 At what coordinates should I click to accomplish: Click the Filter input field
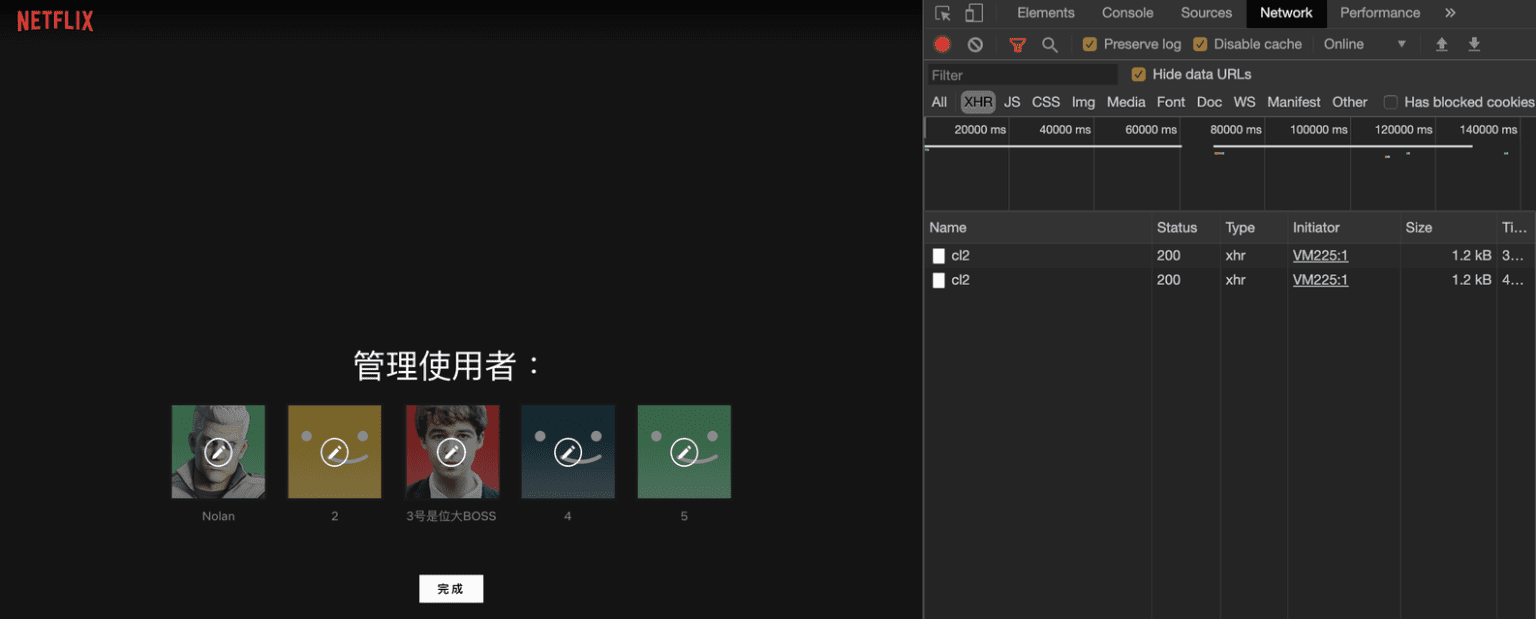[x=1020, y=74]
